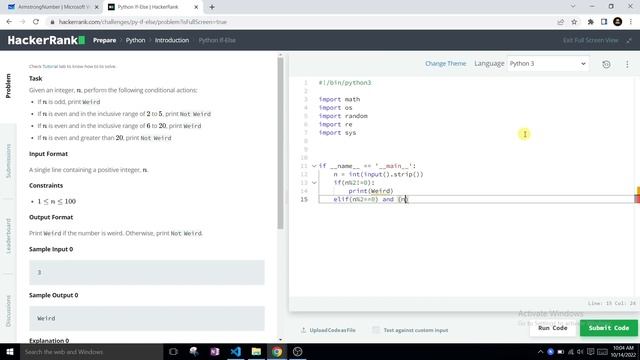This screenshot has height=360, width=640.
Task: Click the Windows taskbar search box
Action: pyautogui.click(x=91, y=351)
